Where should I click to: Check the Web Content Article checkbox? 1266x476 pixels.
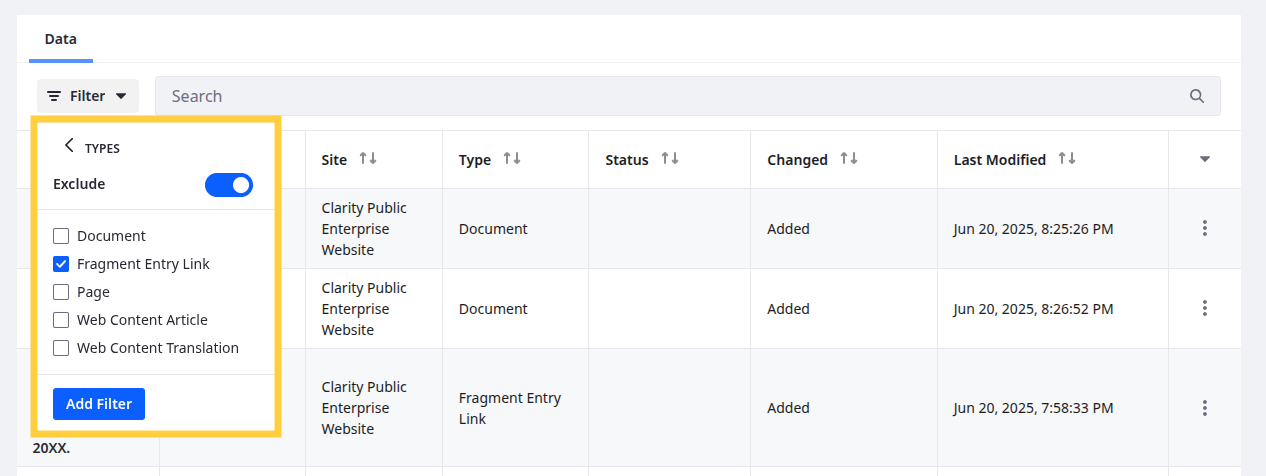61,320
